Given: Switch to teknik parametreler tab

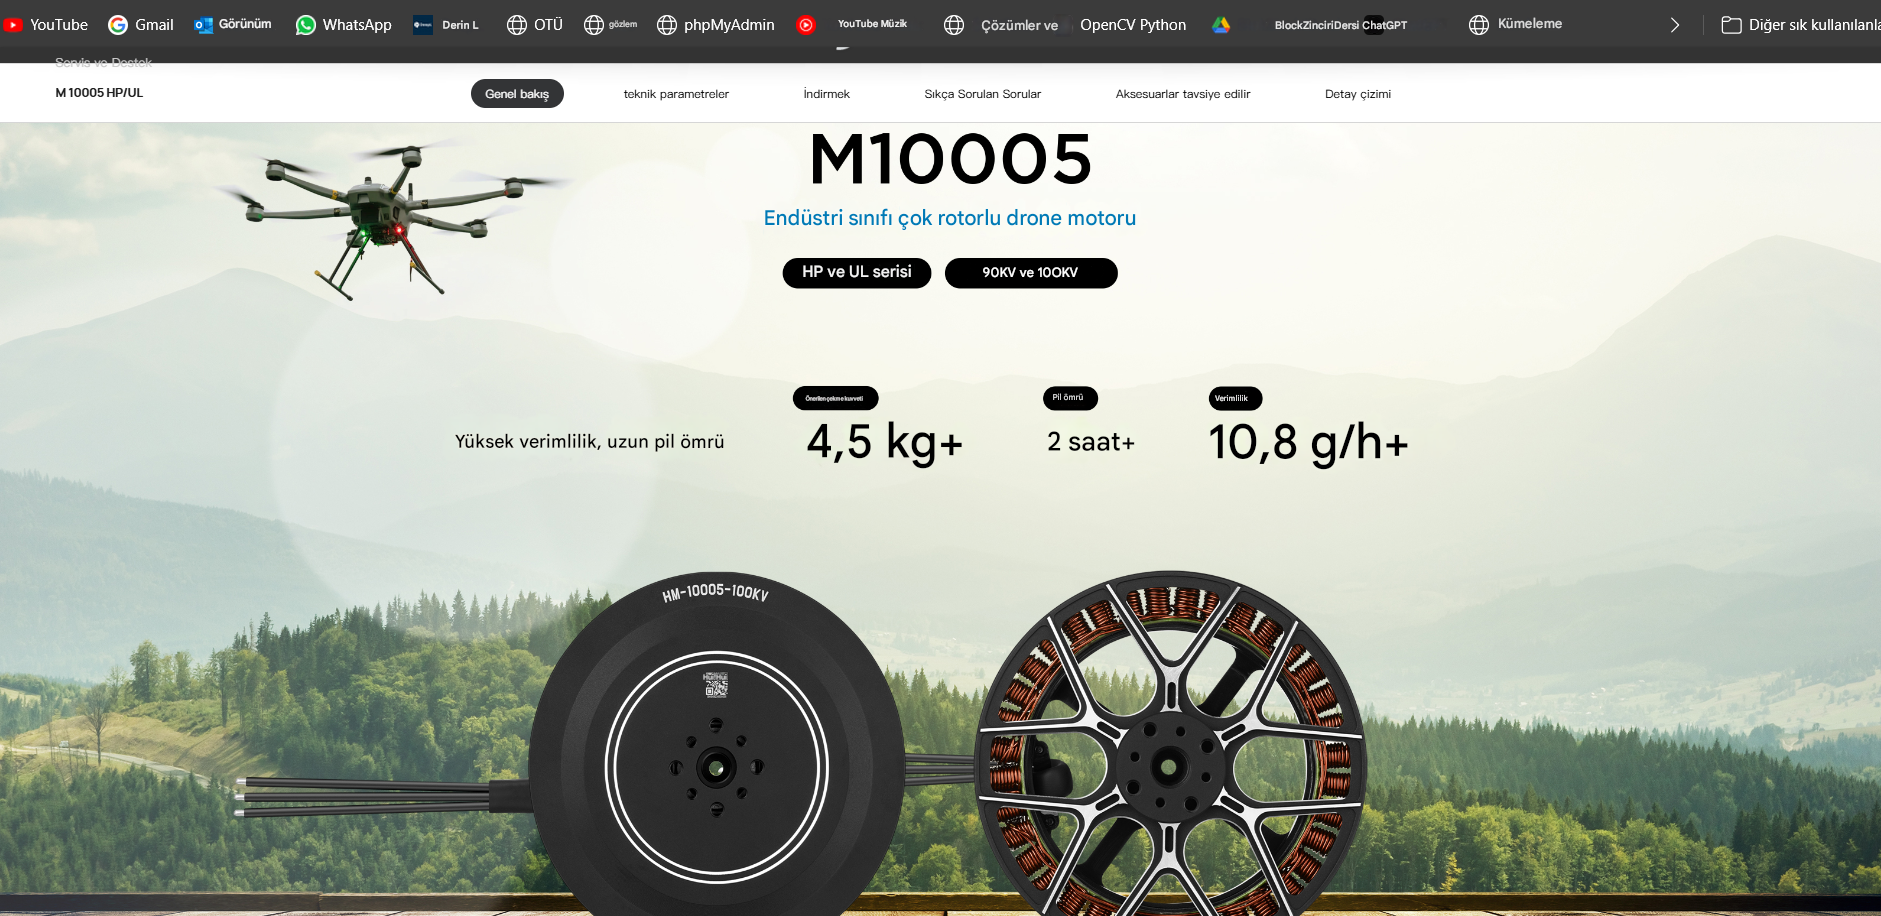Looking at the screenshot, I should tap(676, 94).
